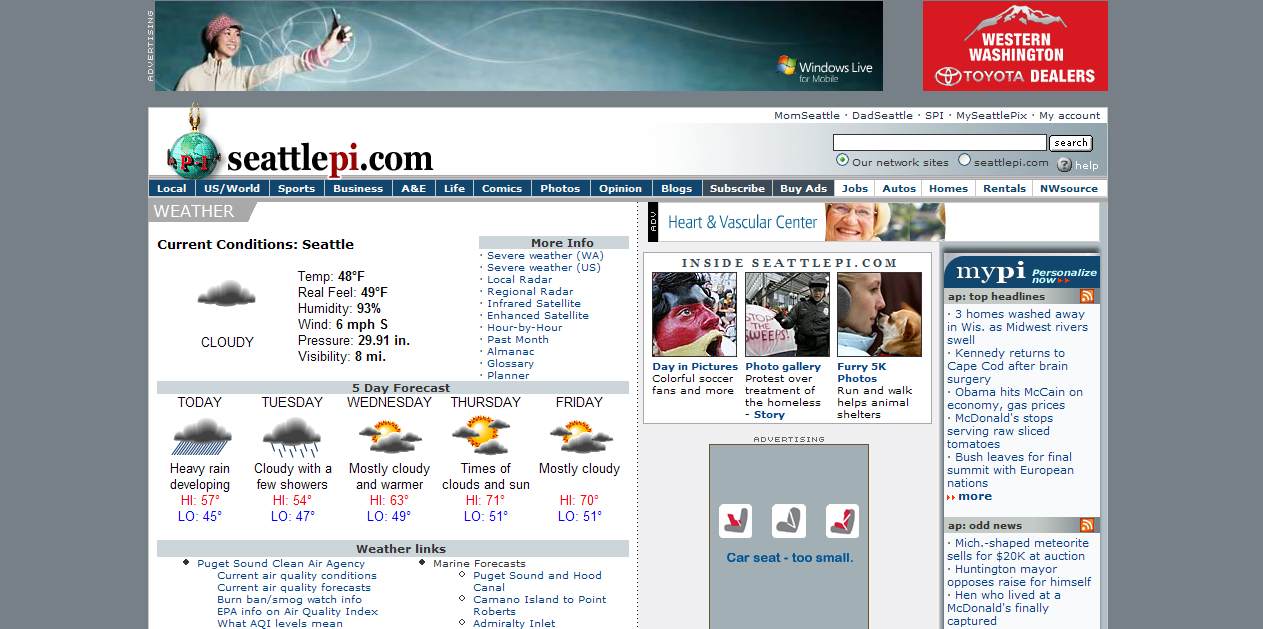
Task: Open the Sports navigation tab
Action: (296, 188)
